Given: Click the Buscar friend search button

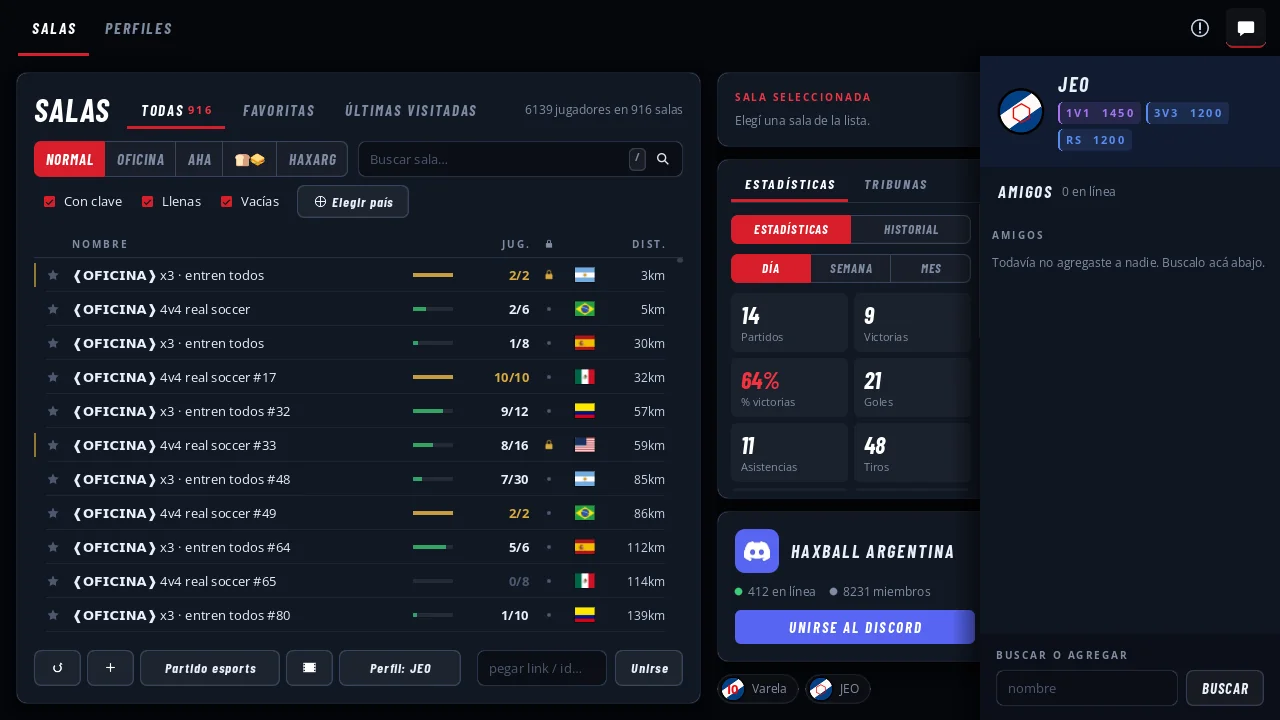Looking at the screenshot, I should point(1225,688).
